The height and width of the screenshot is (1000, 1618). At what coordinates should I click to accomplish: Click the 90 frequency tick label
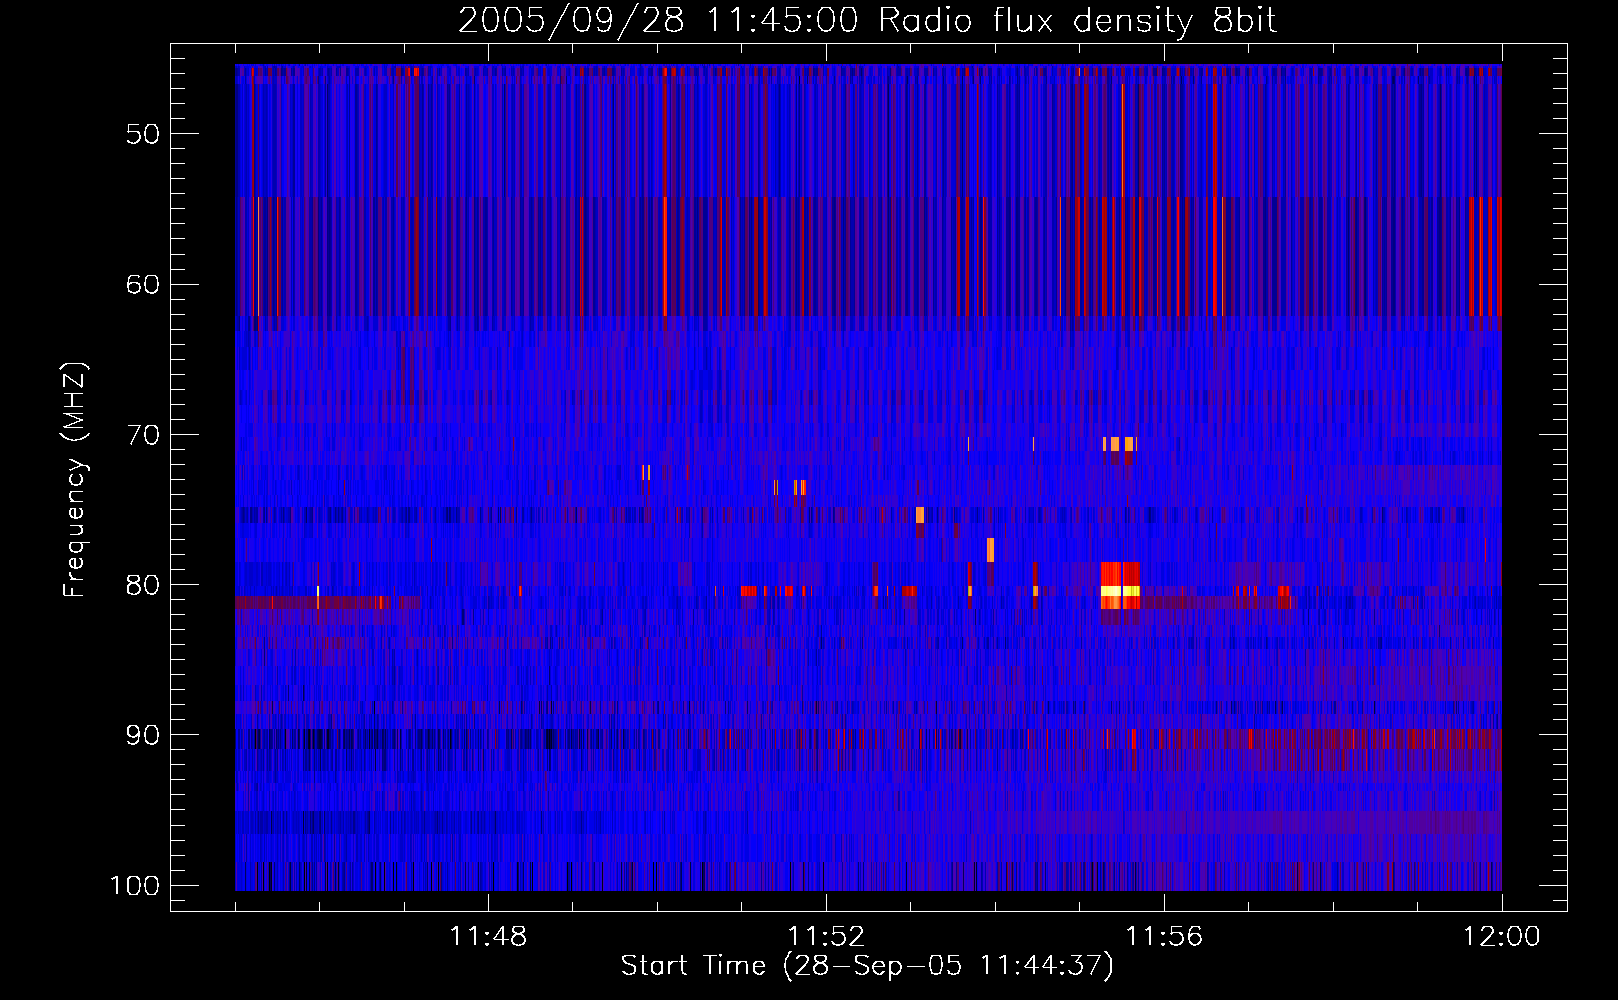pos(143,735)
